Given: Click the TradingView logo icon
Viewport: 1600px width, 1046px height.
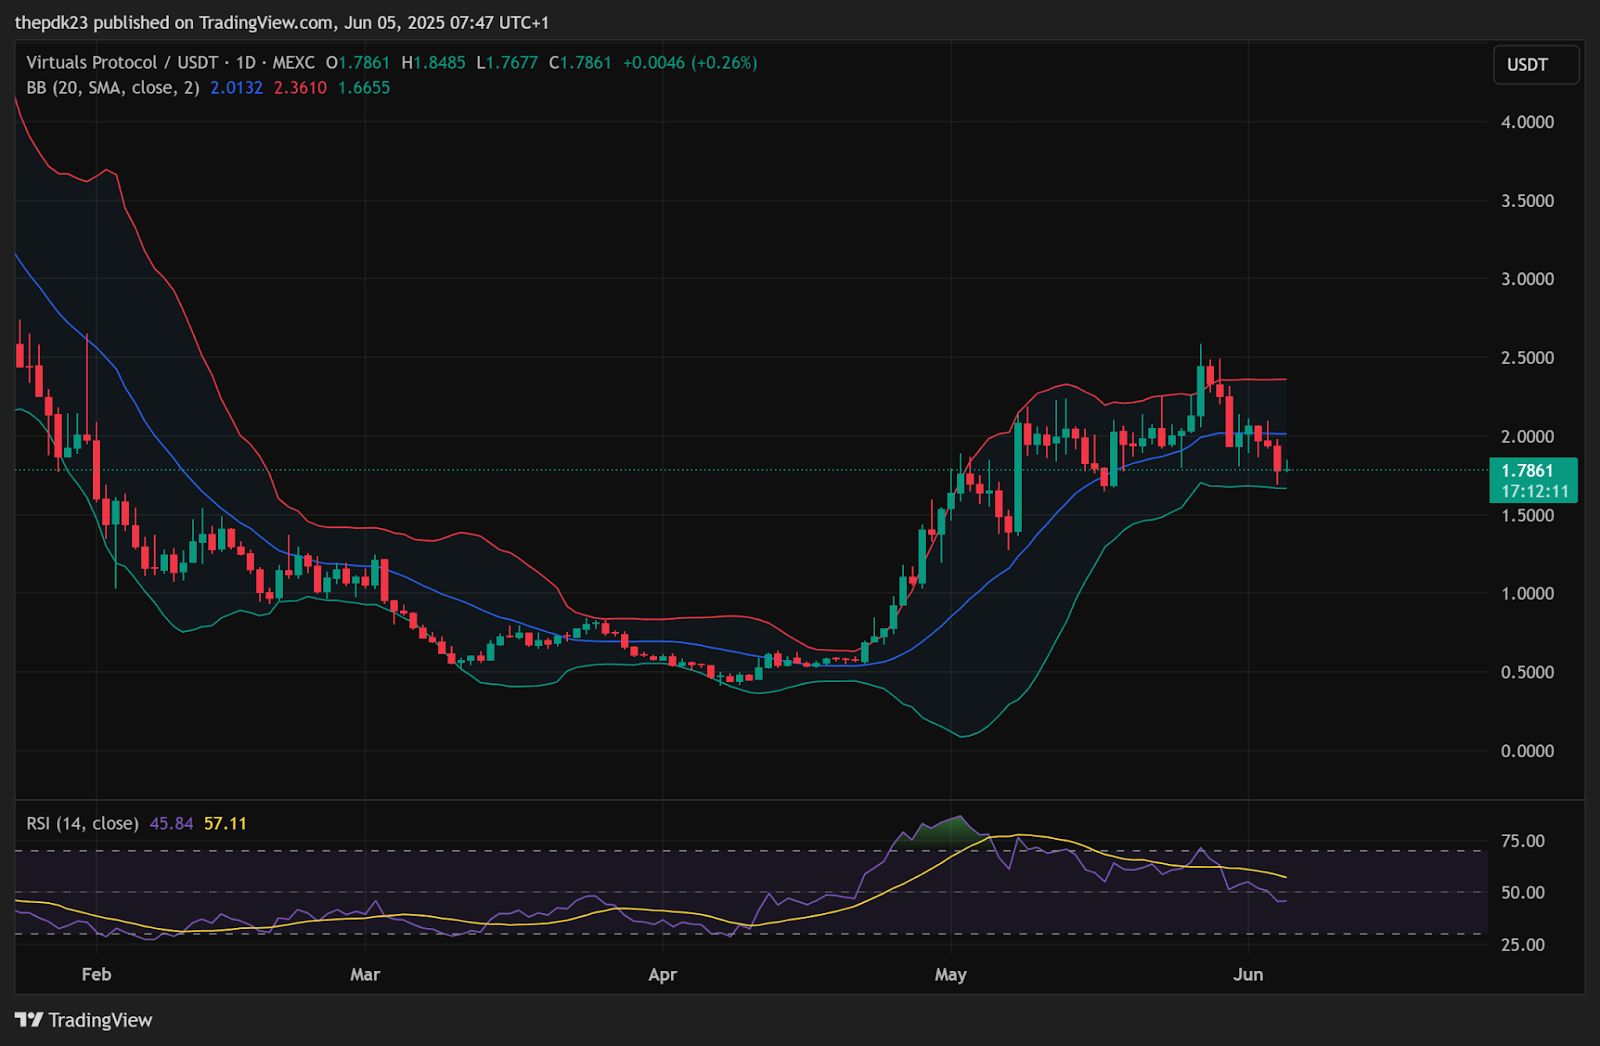Looking at the screenshot, I should pyautogui.click(x=29, y=1020).
